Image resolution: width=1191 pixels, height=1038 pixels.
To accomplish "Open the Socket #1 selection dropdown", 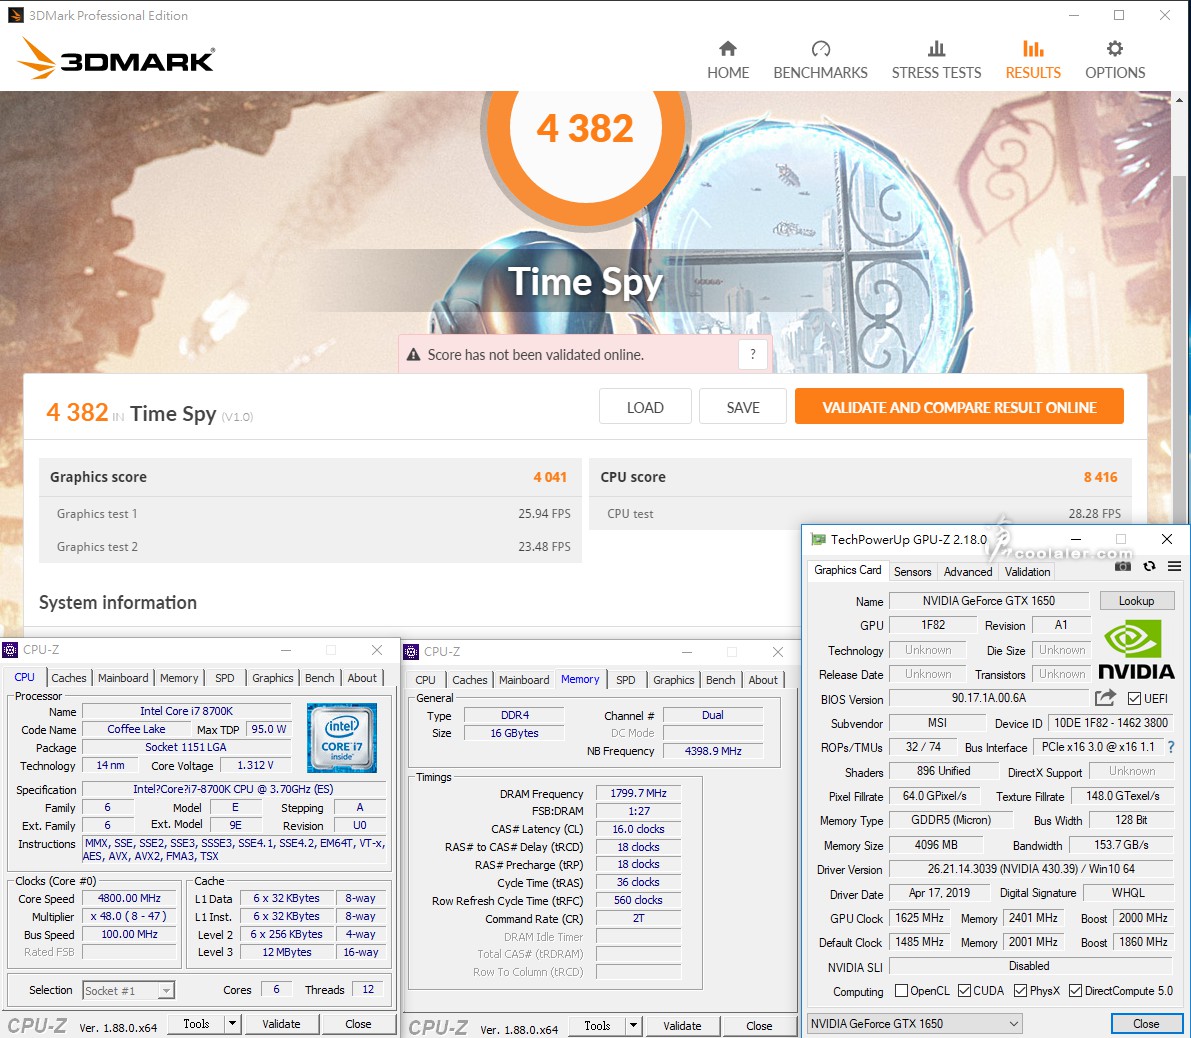I will (166, 991).
